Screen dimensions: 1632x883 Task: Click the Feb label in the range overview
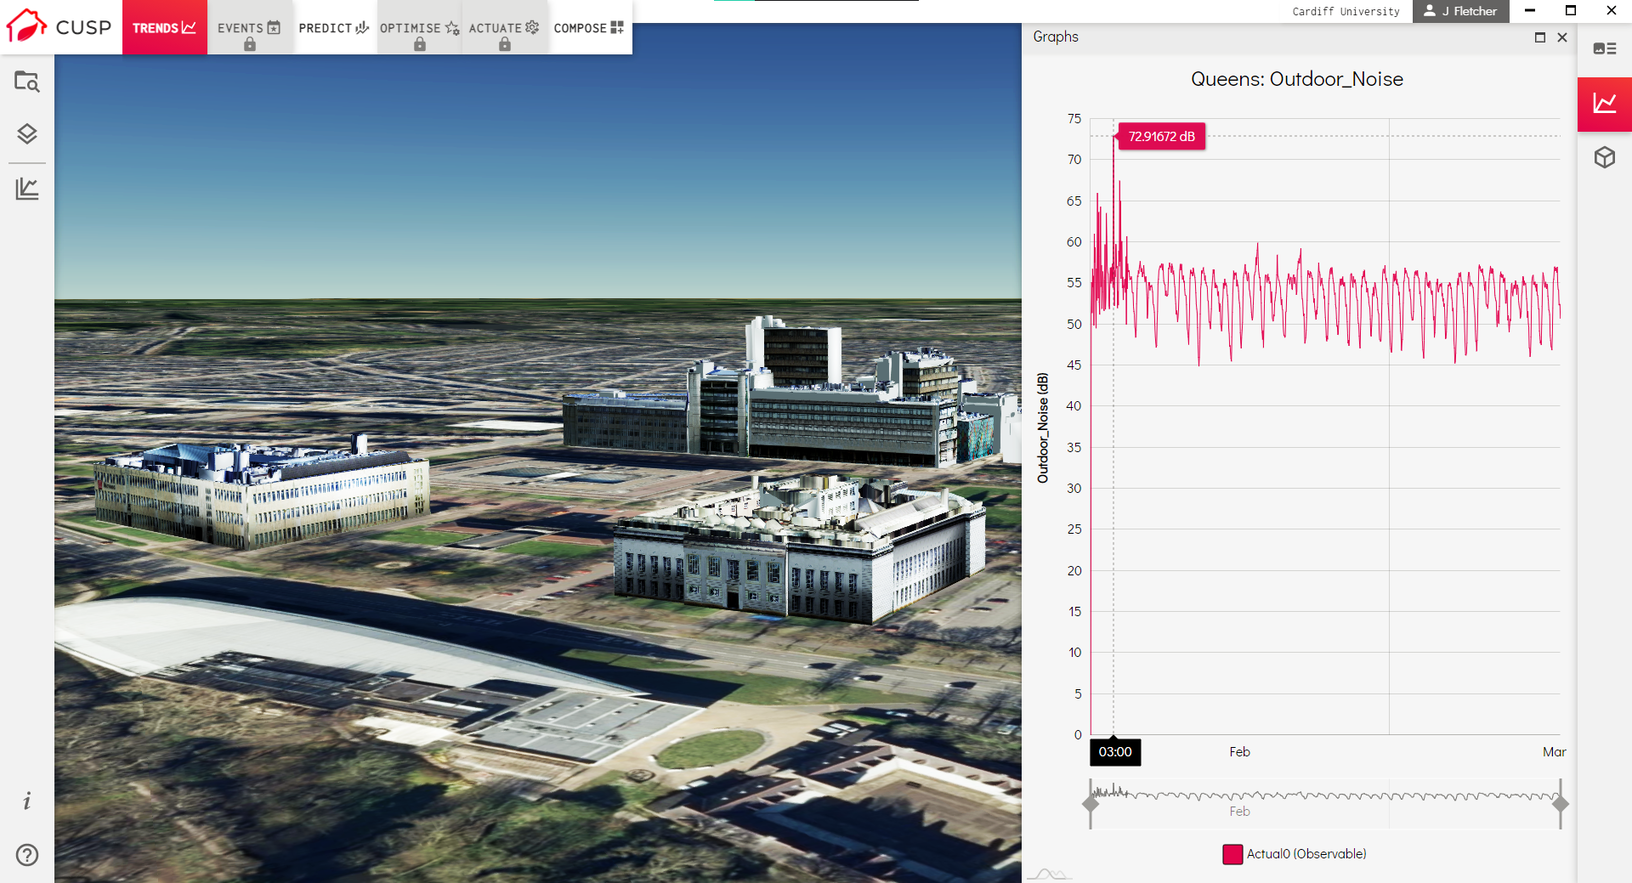1240,812
